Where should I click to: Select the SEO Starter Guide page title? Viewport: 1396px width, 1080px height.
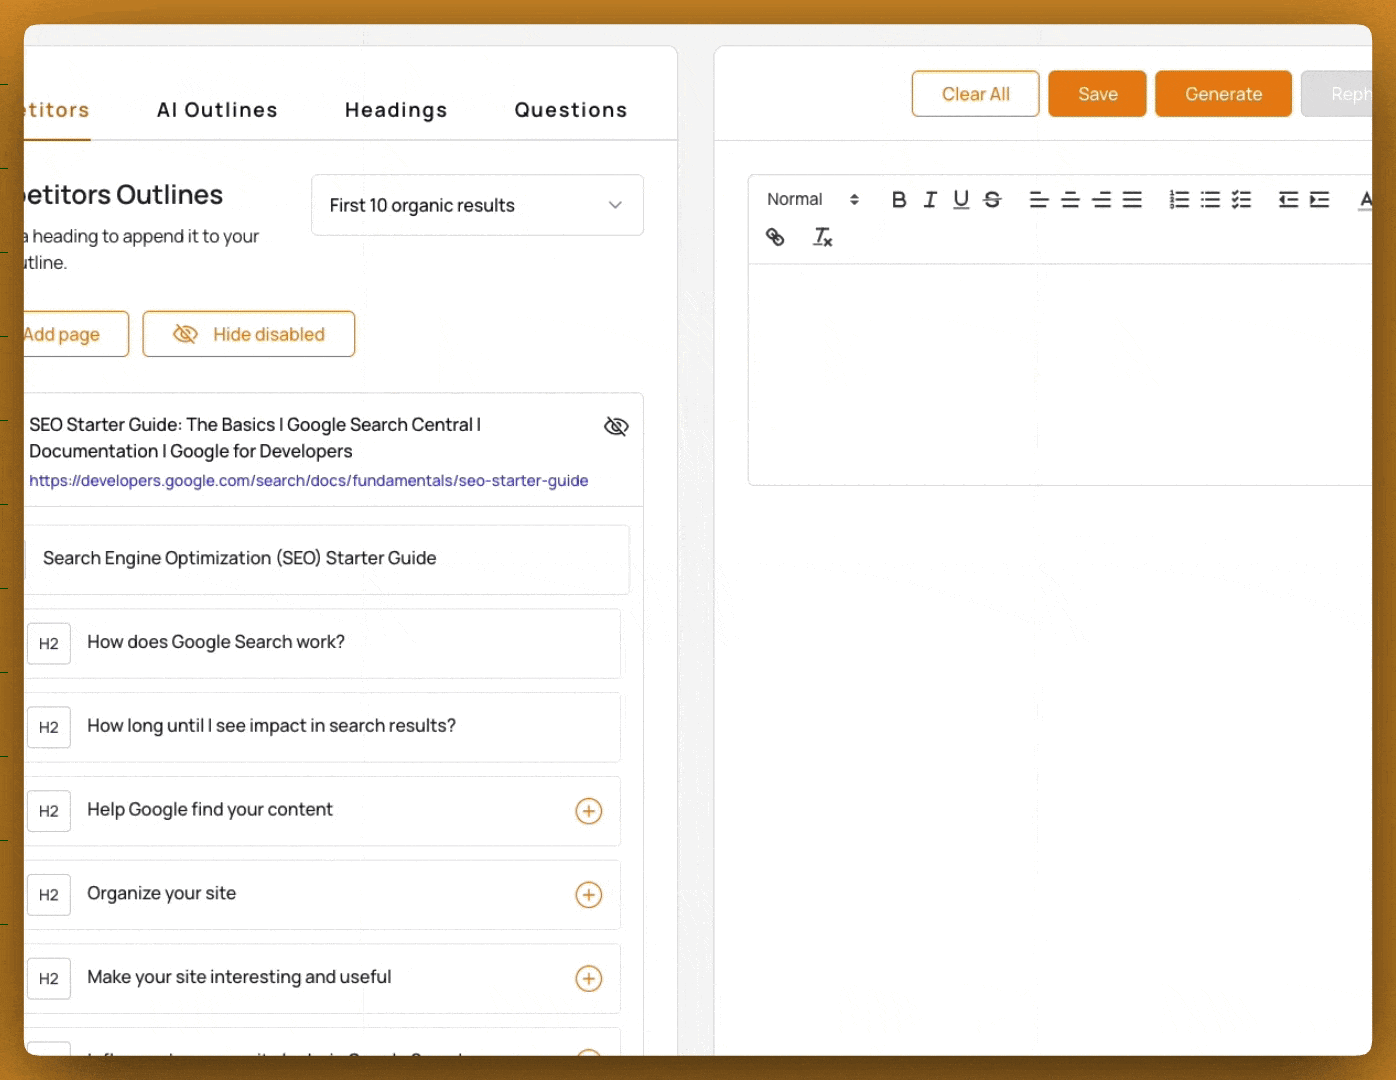click(255, 438)
